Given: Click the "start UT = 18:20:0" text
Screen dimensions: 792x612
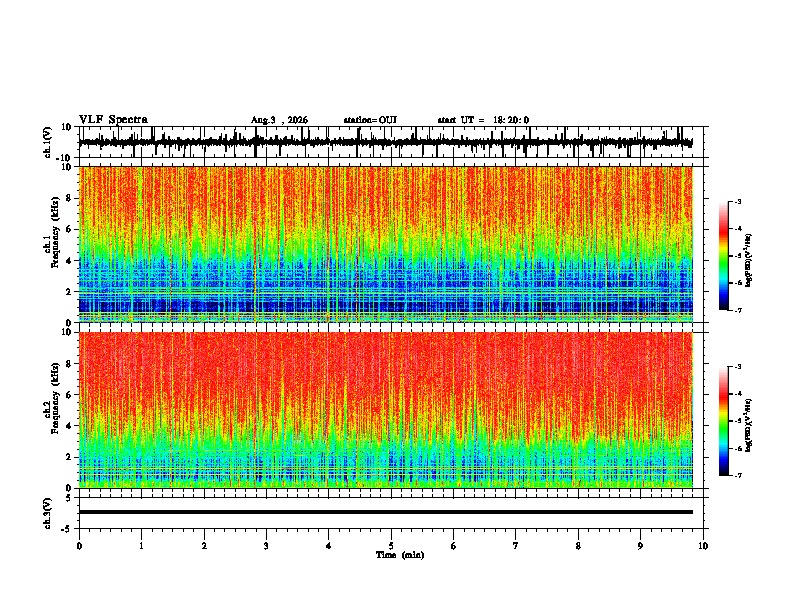Looking at the screenshot, I should click(x=483, y=120).
